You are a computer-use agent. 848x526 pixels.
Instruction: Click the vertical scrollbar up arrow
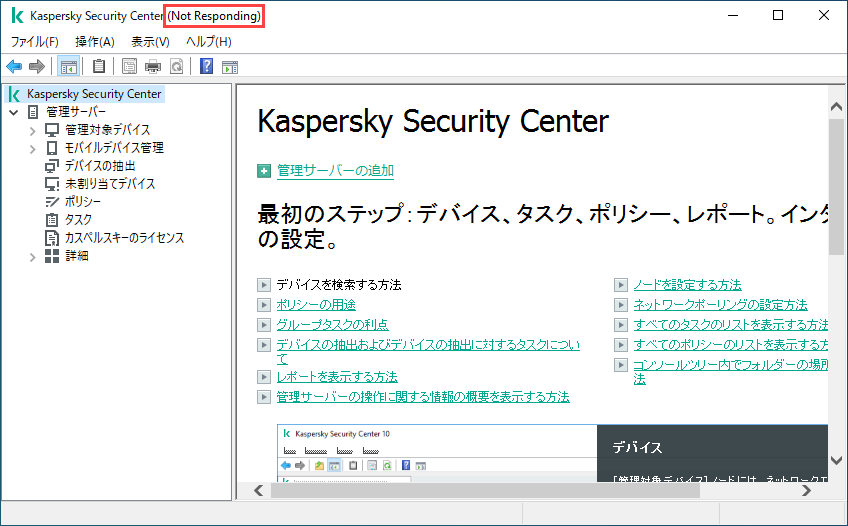(836, 107)
